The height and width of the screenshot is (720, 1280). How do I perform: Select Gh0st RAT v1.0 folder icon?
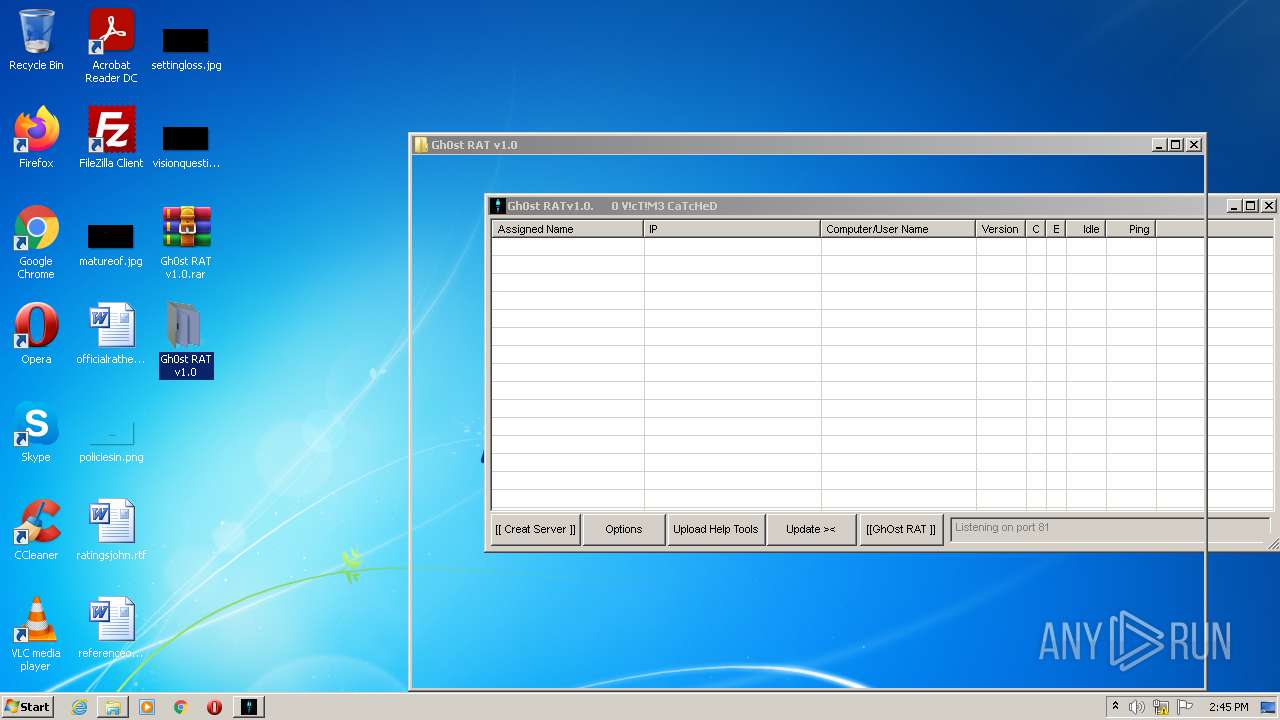(186, 340)
